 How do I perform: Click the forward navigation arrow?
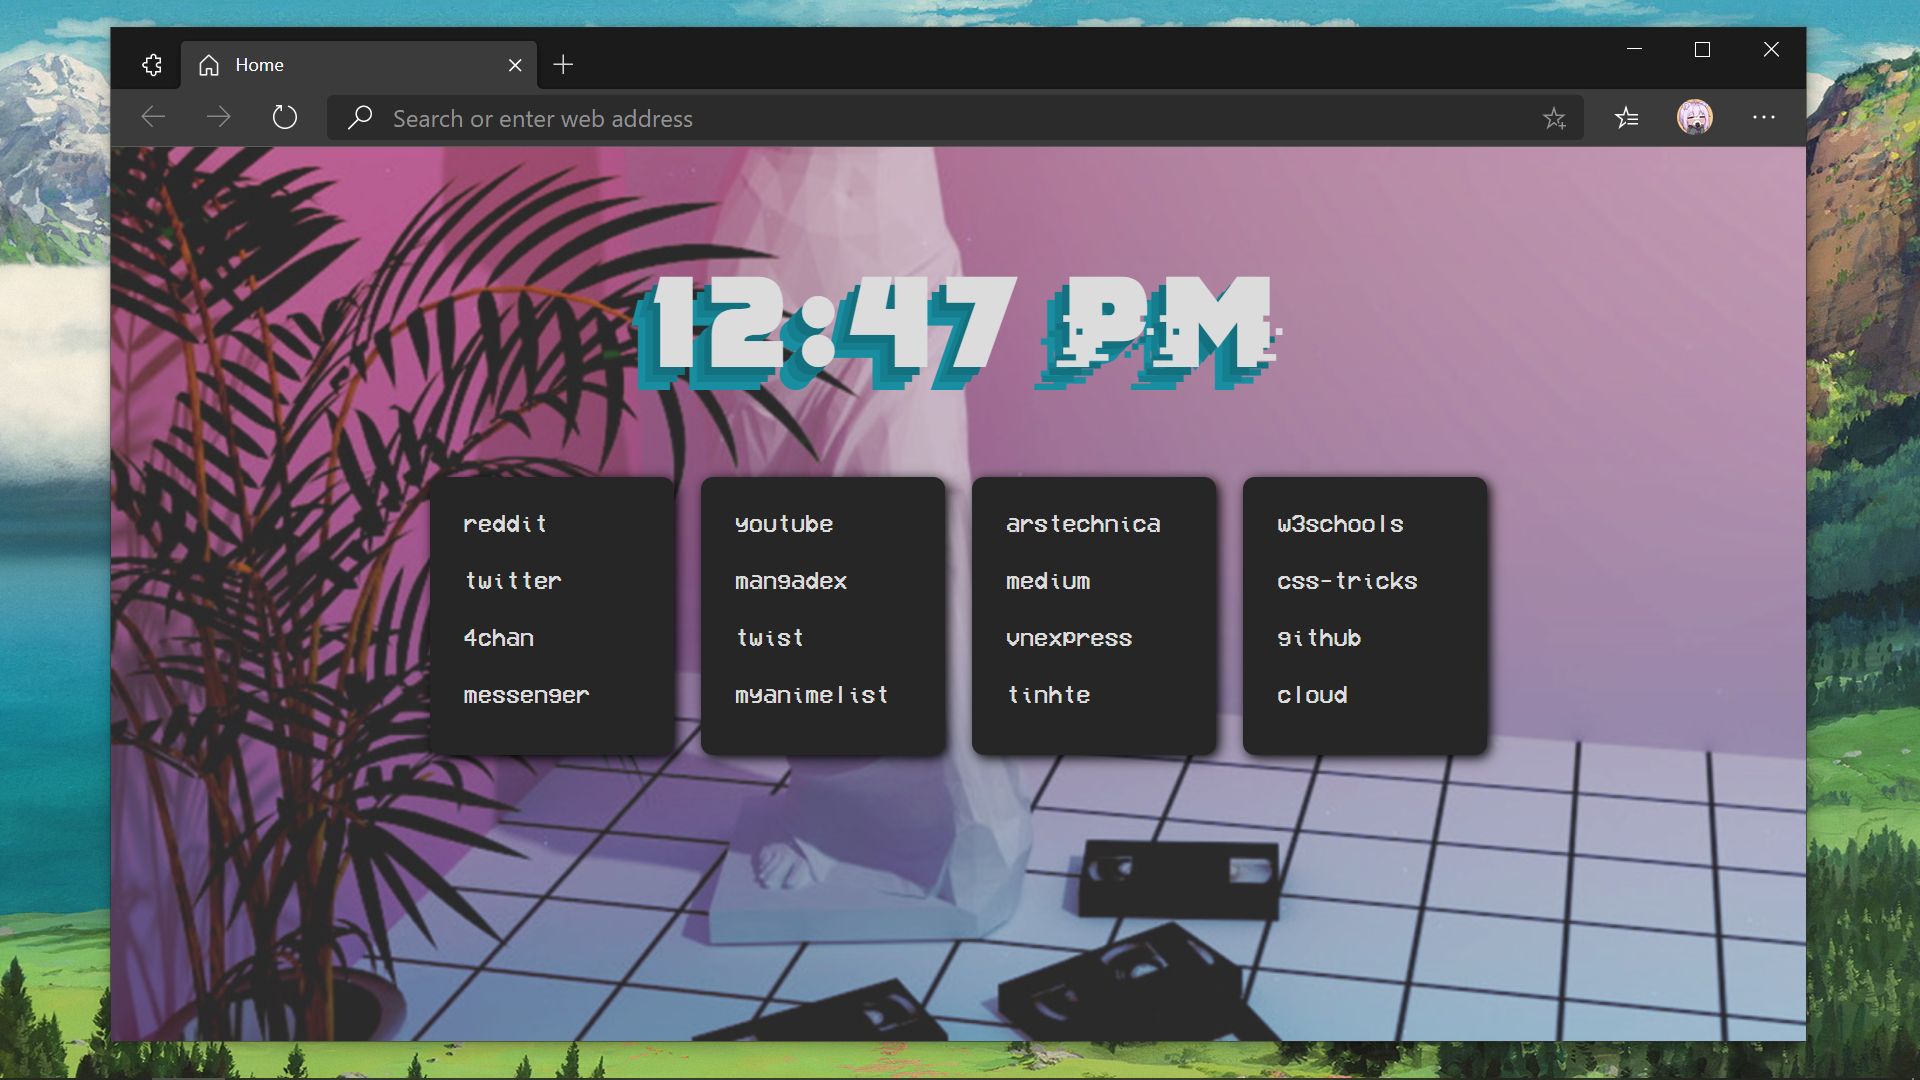pyautogui.click(x=218, y=117)
